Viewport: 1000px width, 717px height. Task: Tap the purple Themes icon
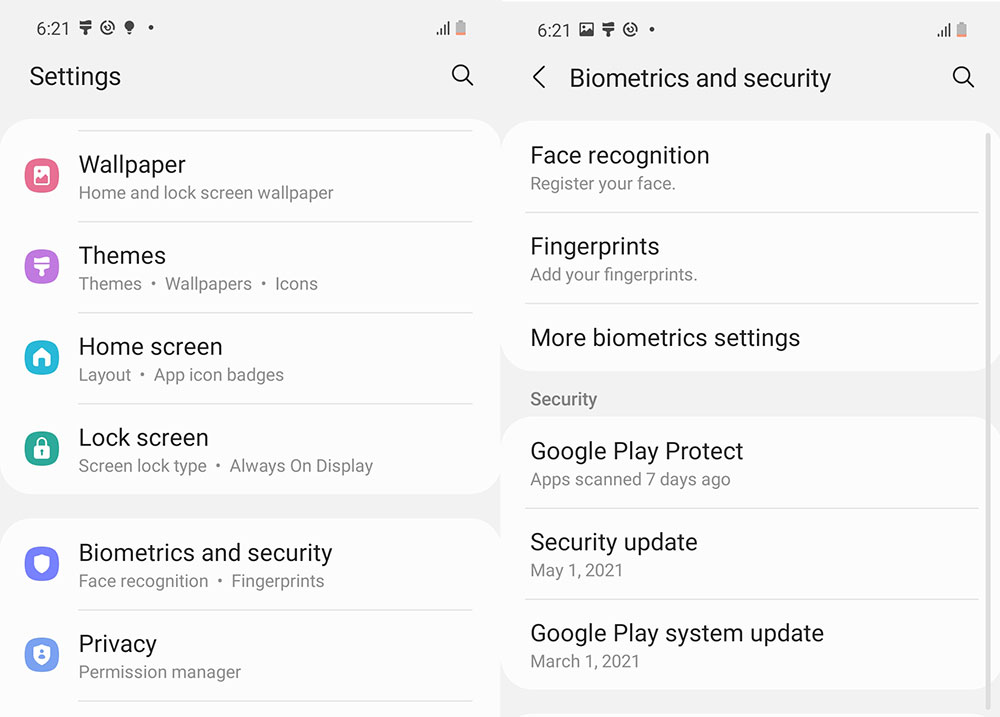coord(42,267)
